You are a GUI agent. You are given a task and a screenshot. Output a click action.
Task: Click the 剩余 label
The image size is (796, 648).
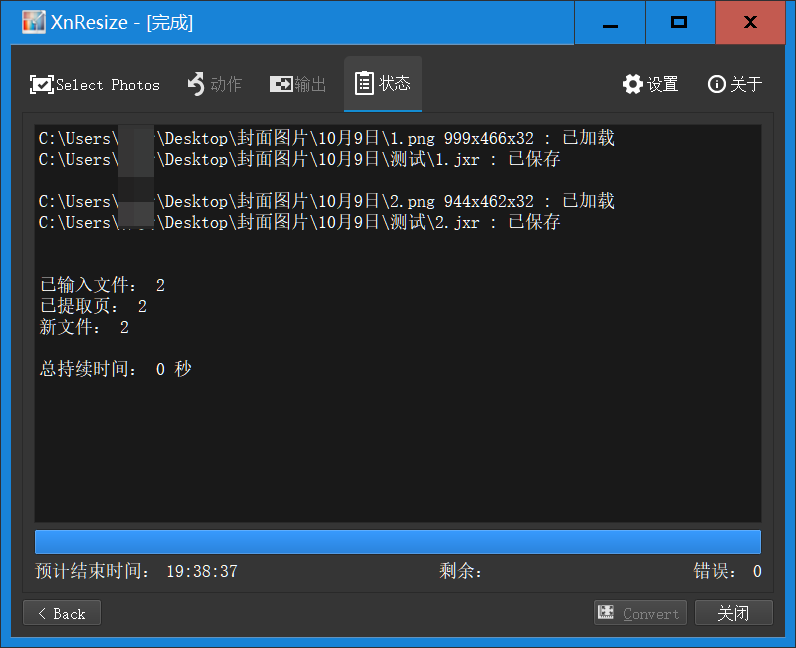(x=460, y=571)
